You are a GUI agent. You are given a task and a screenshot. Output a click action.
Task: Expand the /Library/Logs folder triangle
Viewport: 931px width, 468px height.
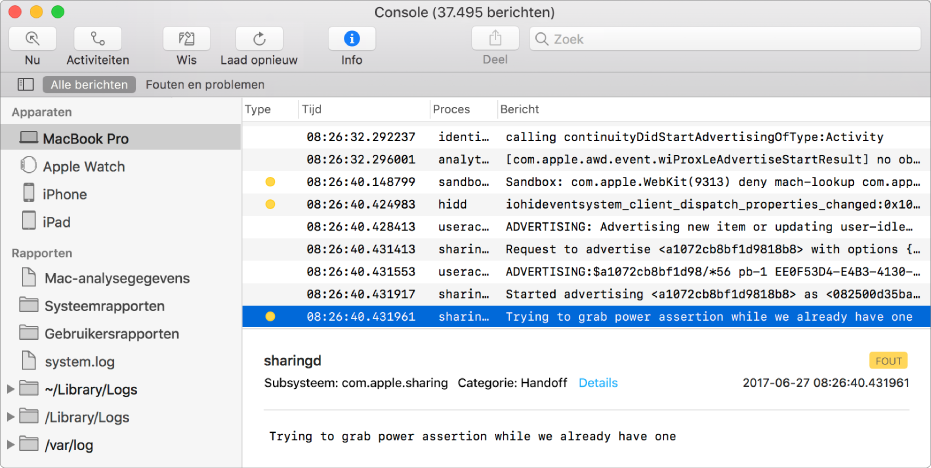coord(10,417)
